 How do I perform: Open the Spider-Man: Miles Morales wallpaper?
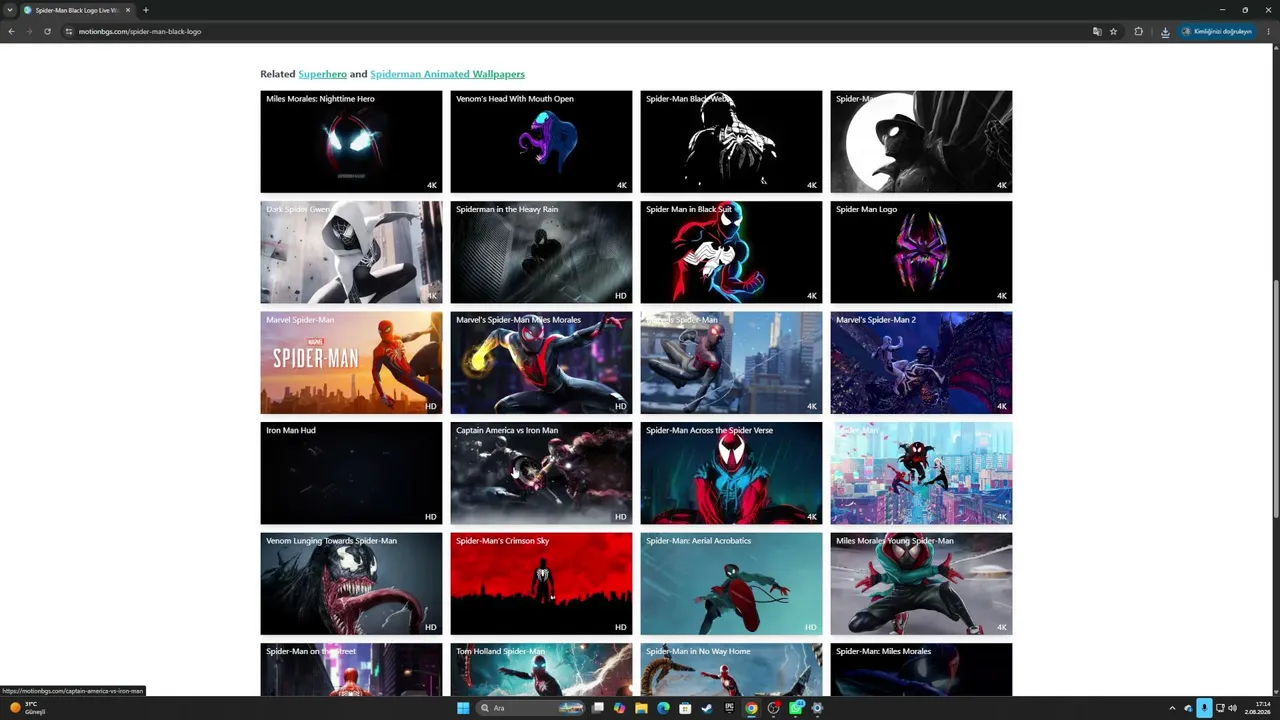pos(921,669)
